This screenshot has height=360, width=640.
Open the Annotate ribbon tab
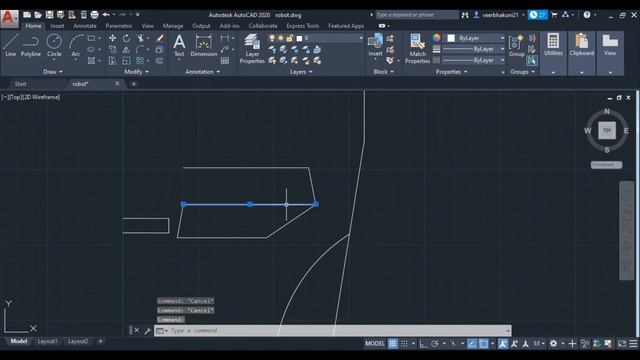85,26
